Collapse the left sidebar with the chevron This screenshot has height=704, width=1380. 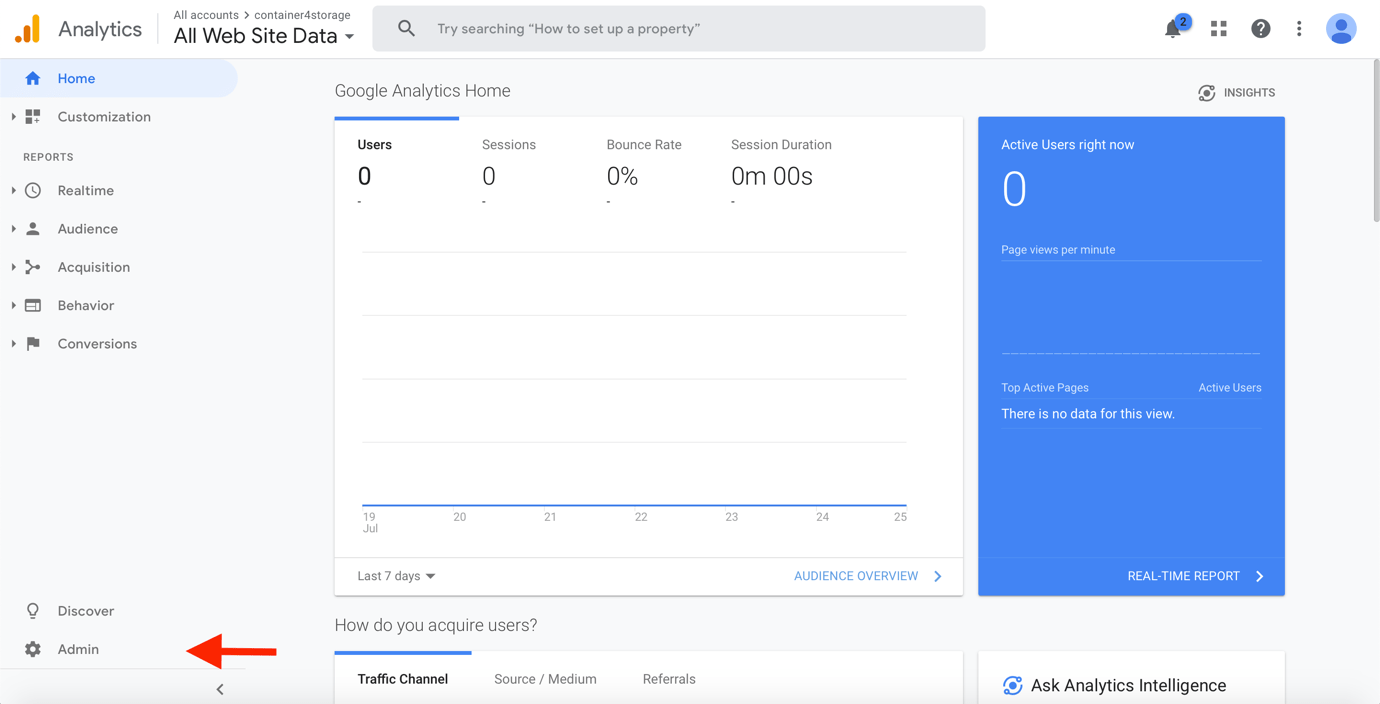[x=220, y=689]
